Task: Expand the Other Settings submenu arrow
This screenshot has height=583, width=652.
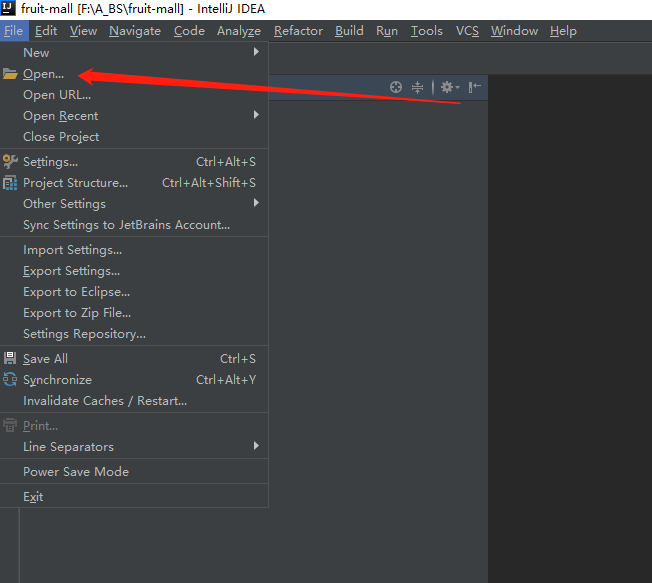Action: tap(256, 203)
